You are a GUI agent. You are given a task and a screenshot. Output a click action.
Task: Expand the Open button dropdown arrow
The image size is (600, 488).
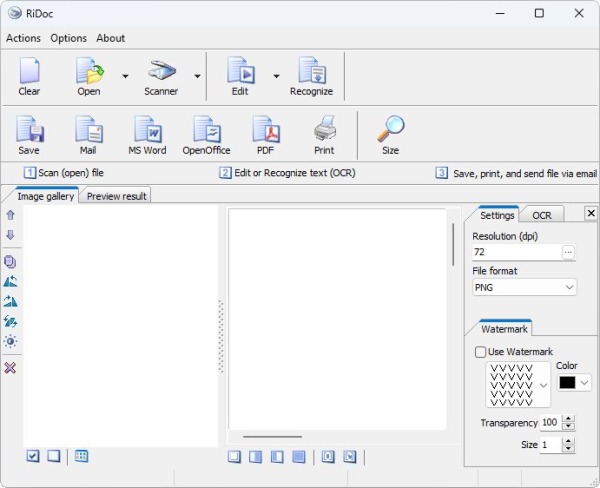tap(125, 76)
